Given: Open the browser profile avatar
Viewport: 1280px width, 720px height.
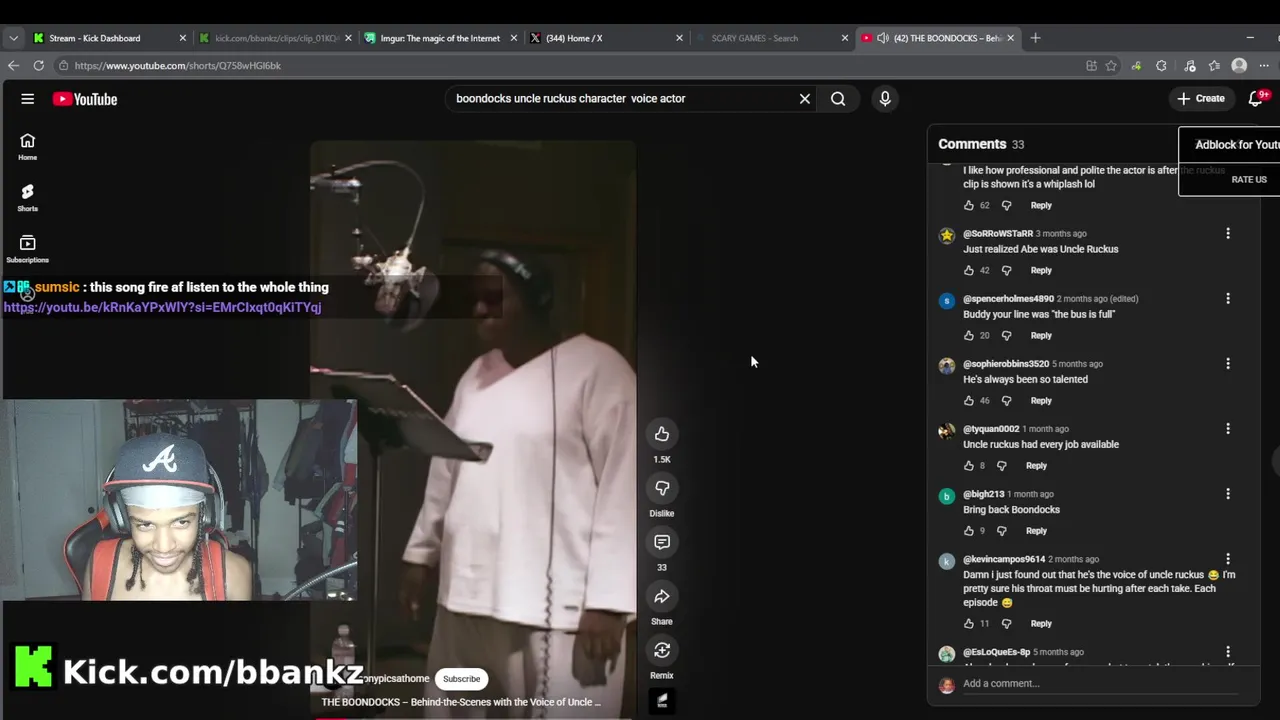Looking at the screenshot, I should coord(1239,66).
